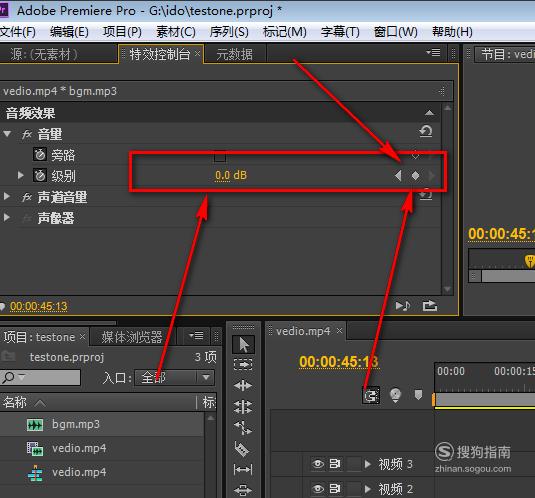Screen dimensions: 535x498
Task: Close the 特效控制台 tab
Action: pyautogui.click(x=198, y=54)
